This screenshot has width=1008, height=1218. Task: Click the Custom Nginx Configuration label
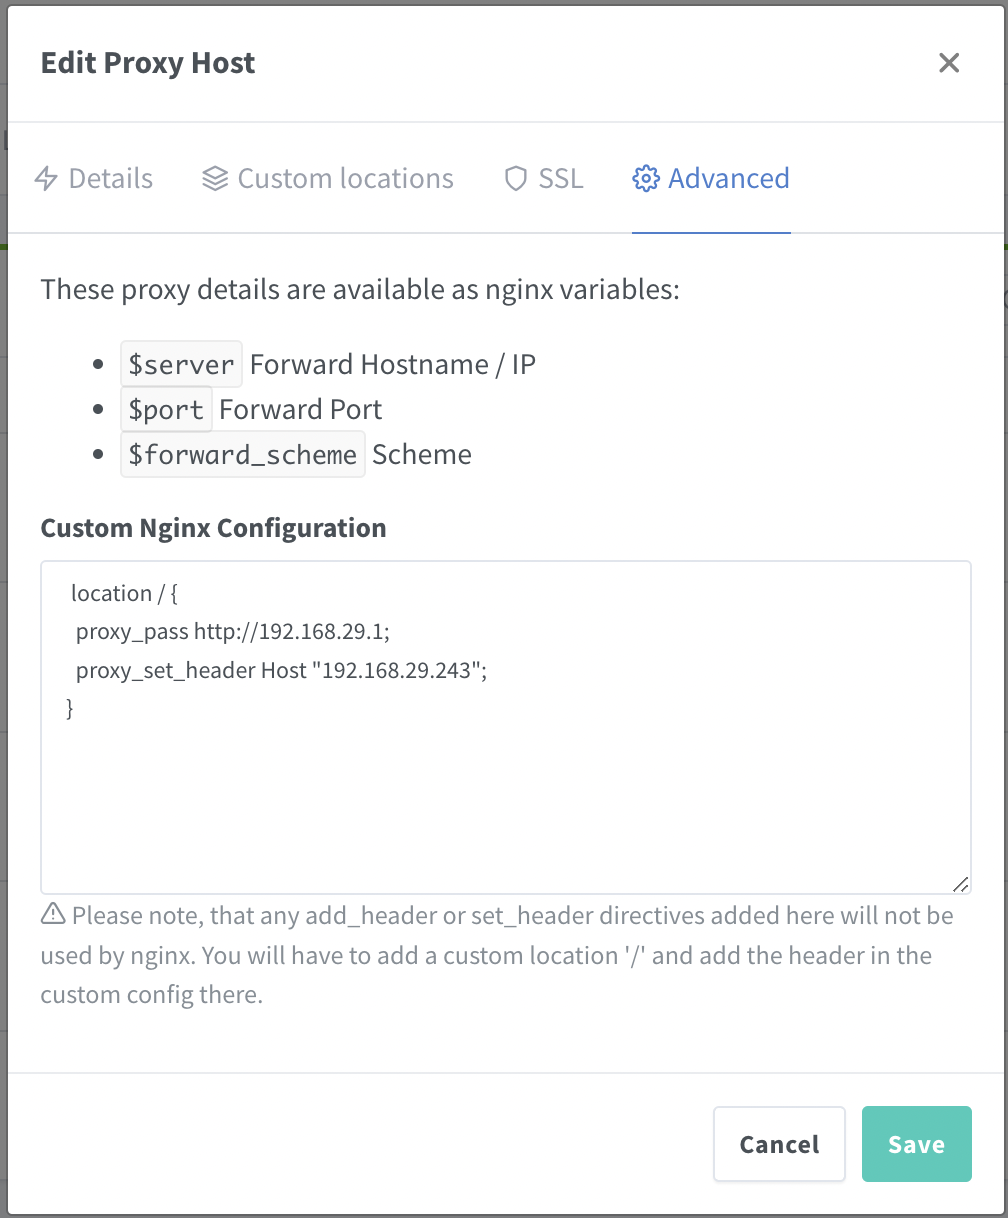tap(213, 528)
